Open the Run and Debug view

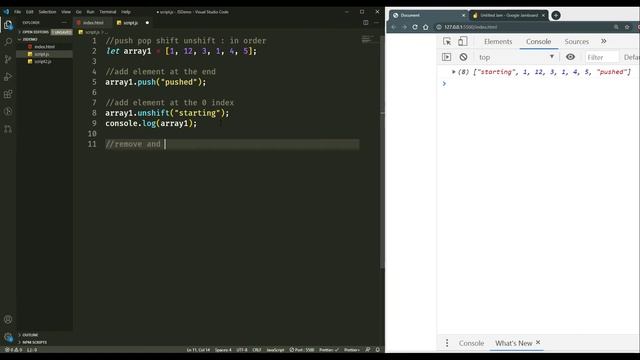(8, 77)
